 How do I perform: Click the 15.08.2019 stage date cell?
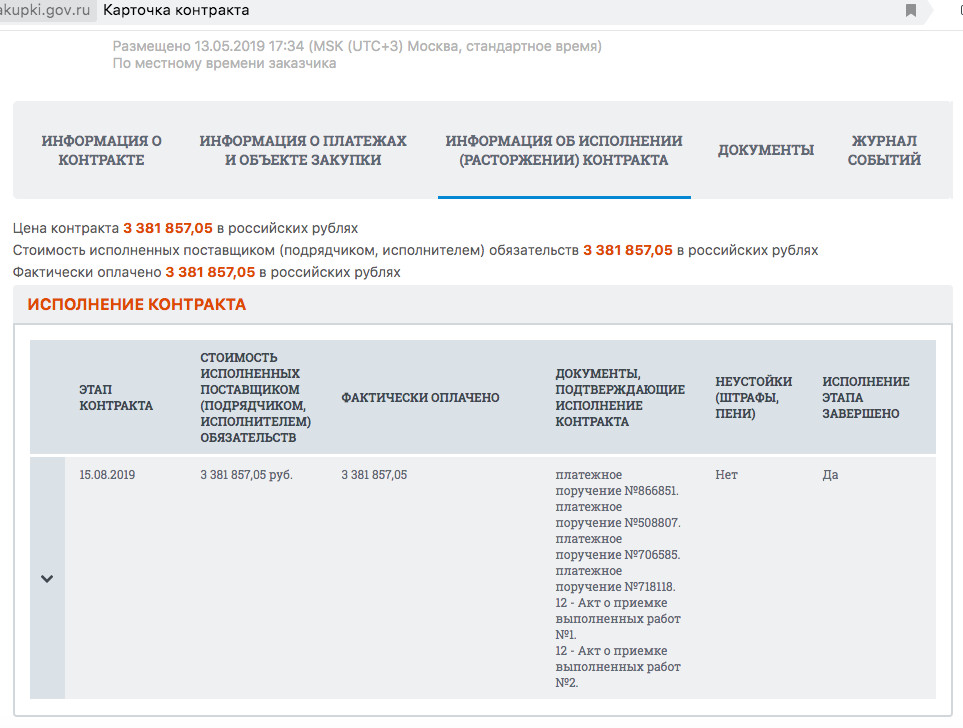(x=107, y=475)
